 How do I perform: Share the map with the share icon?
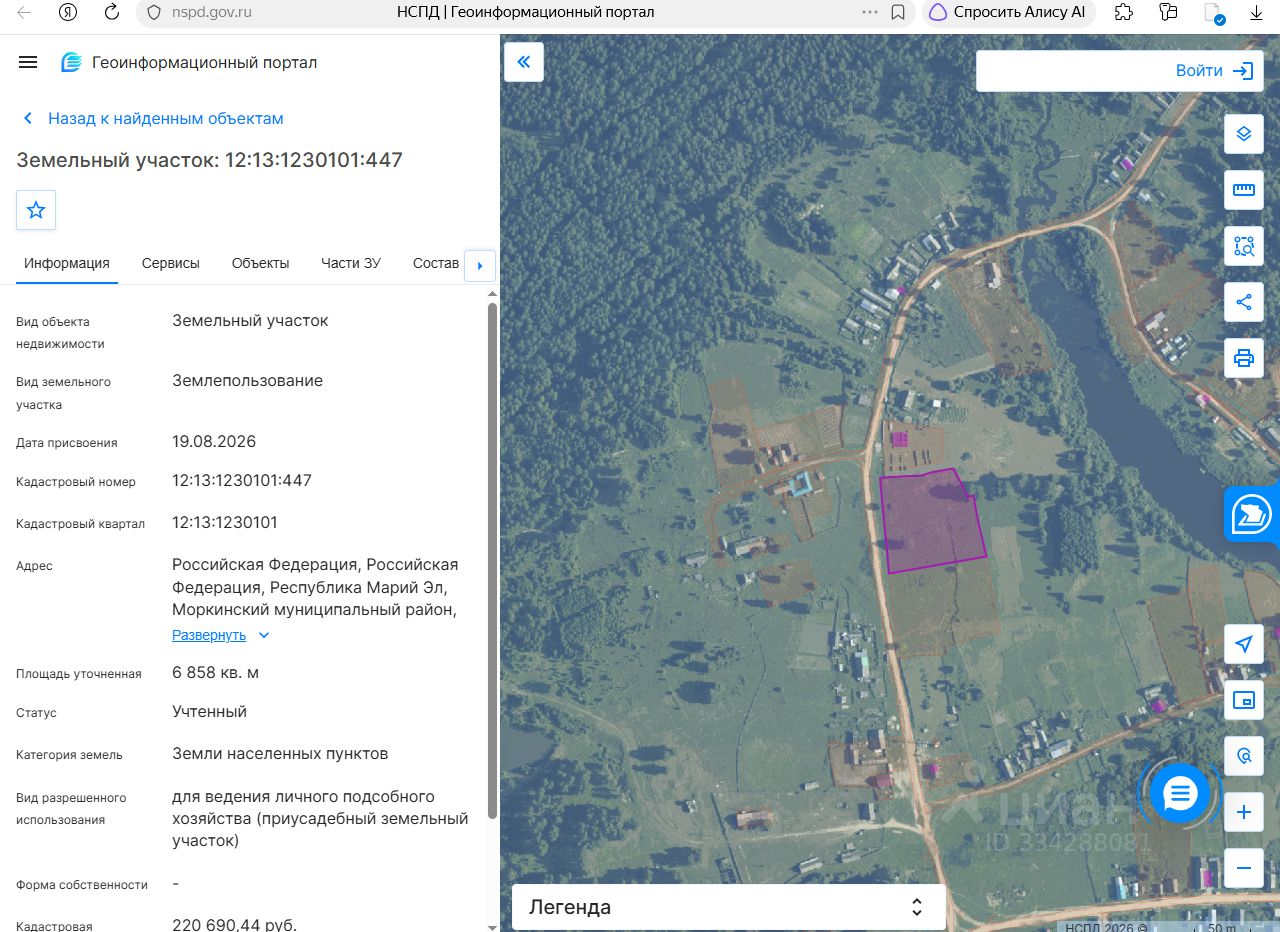pyautogui.click(x=1244, y=302)
